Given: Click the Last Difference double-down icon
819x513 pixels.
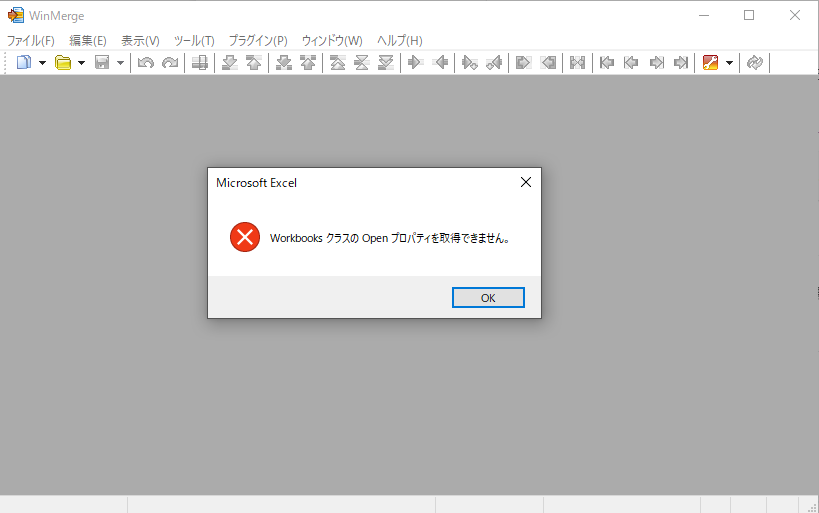Looking at the screenshot, I should [x=385, y=63].
